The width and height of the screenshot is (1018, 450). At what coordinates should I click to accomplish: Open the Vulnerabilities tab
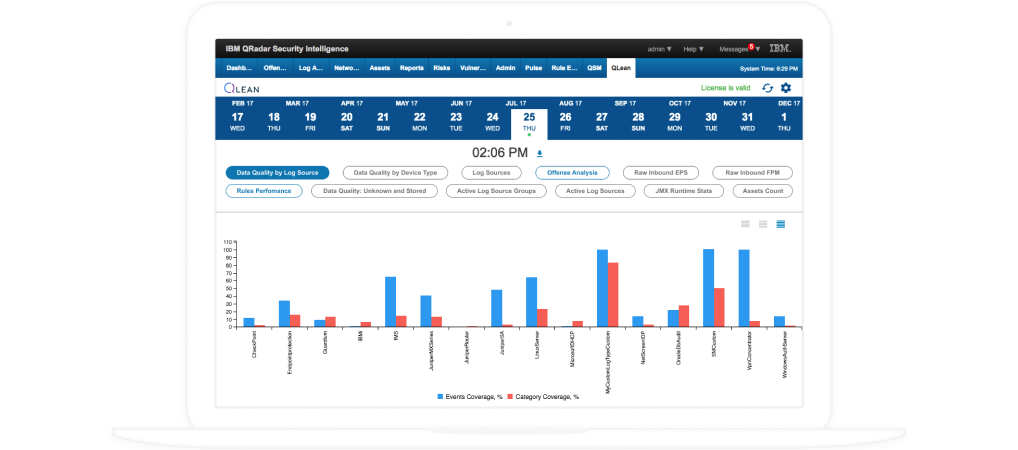click(472, 68)
